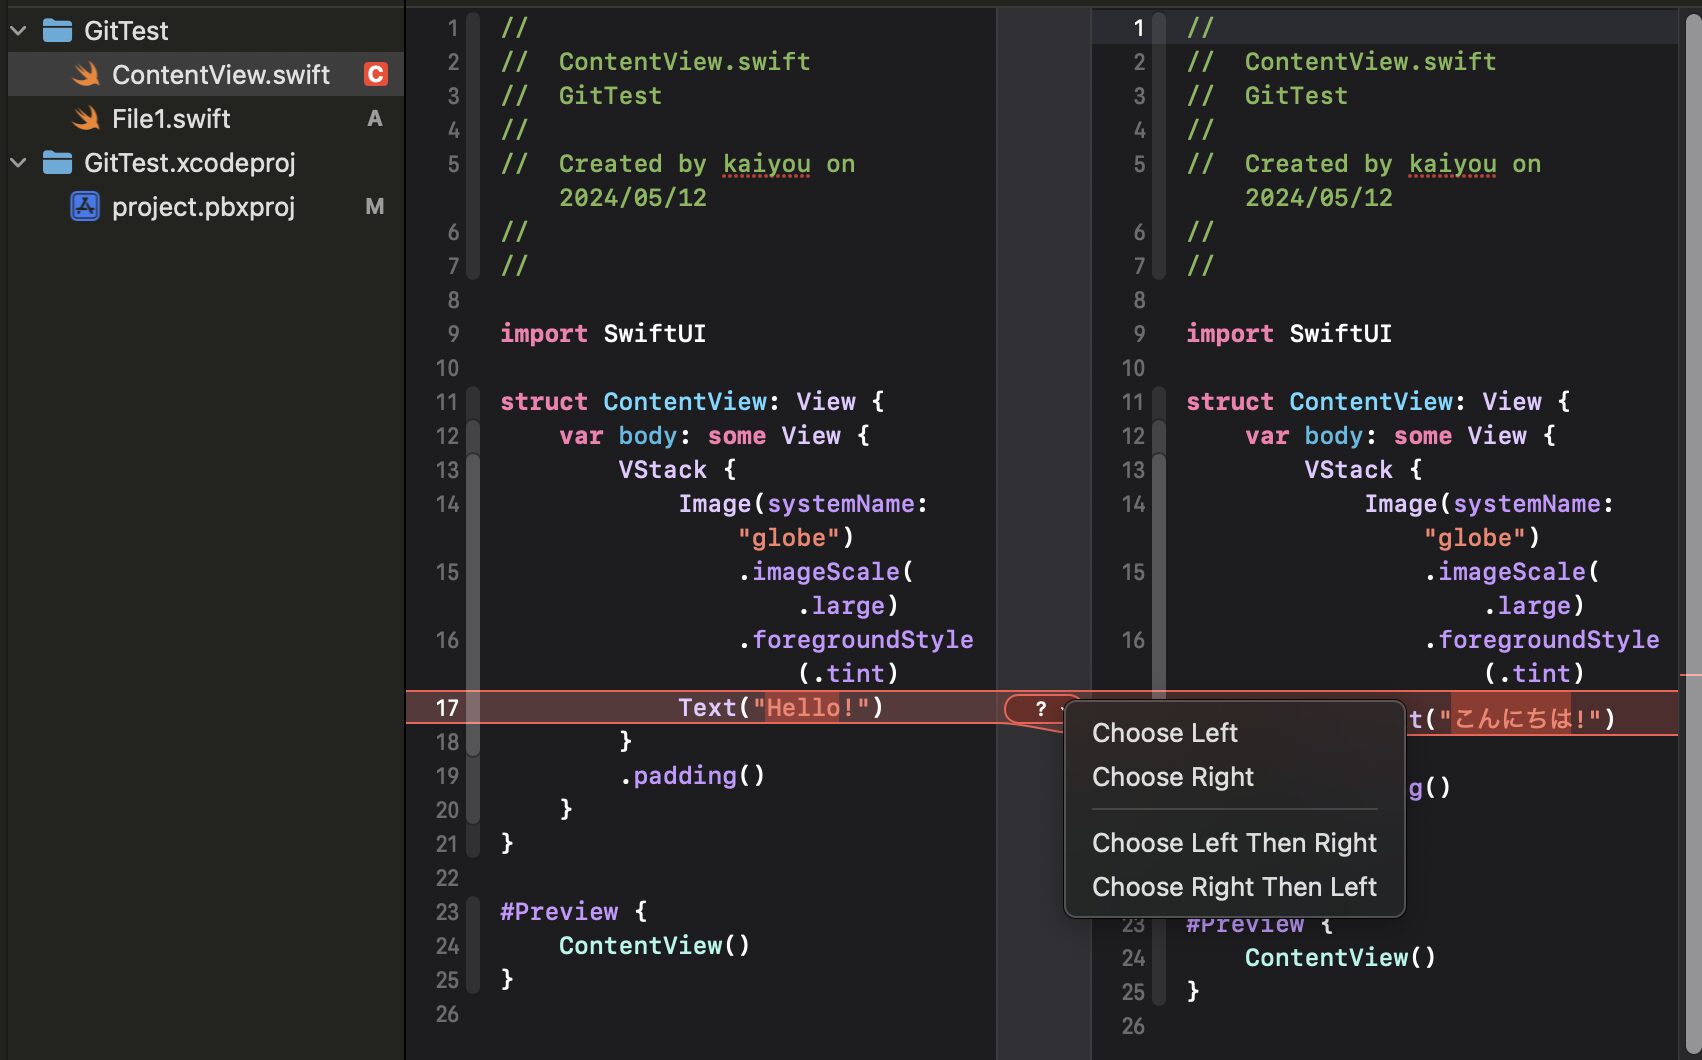The height and width of the screenshot is (1060, 1702).
Task: Click the M modified badge on project.pbxproj
Action: (x=374, y=206)
